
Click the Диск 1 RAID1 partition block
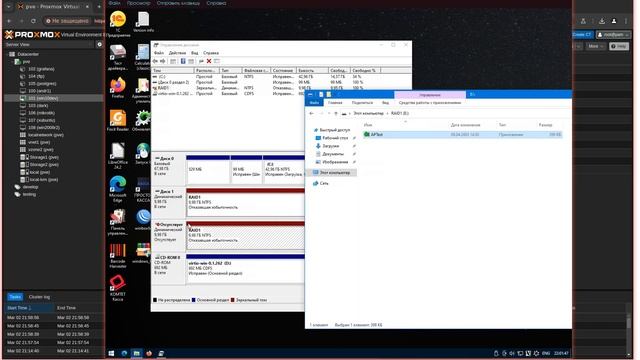(245, 202)
